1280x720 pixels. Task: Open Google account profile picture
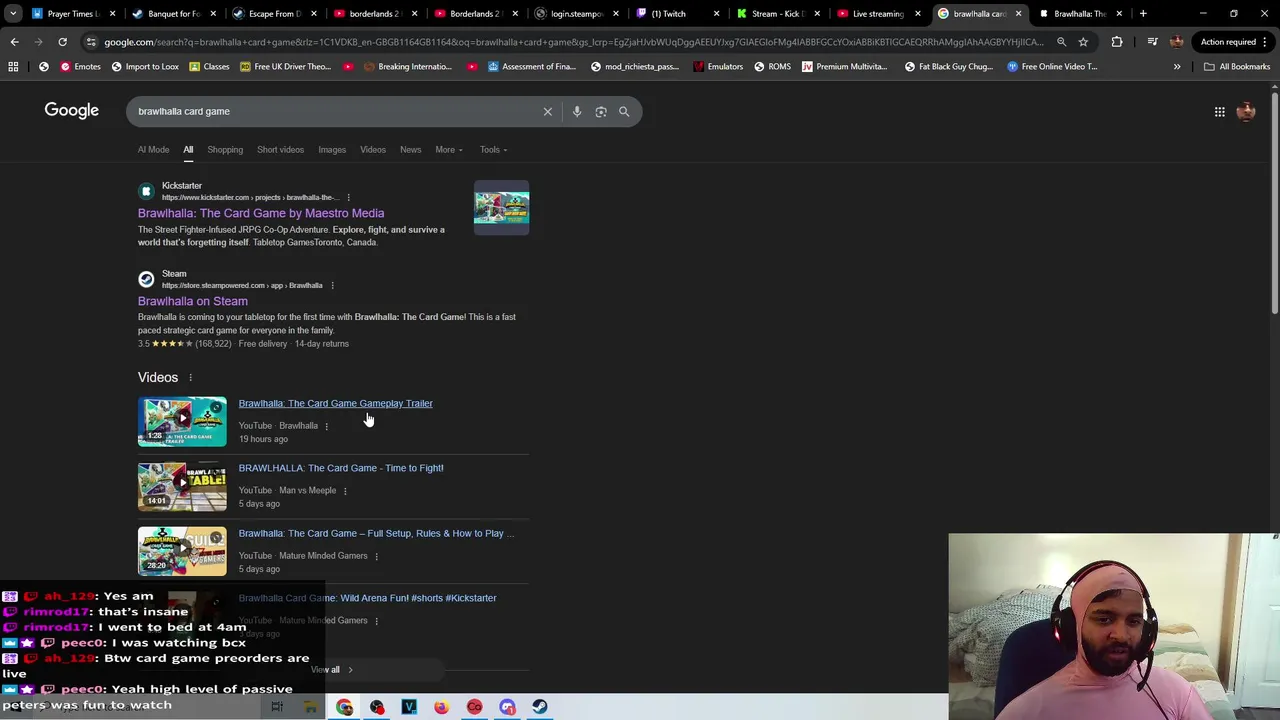[1245, 111]
